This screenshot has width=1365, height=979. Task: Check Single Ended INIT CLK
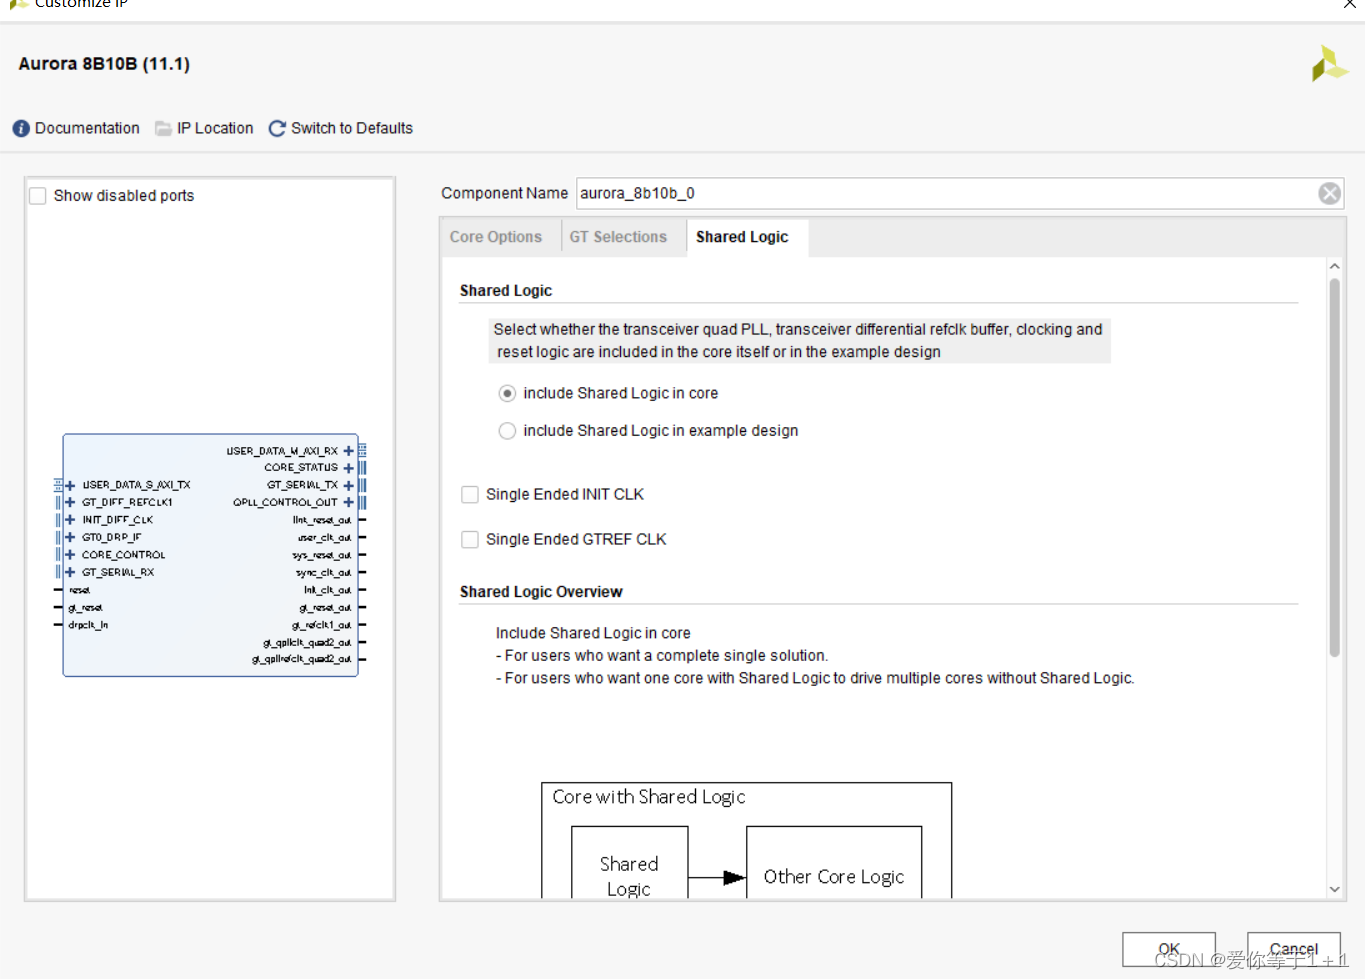pyautogui.click(x=470, y=495)
